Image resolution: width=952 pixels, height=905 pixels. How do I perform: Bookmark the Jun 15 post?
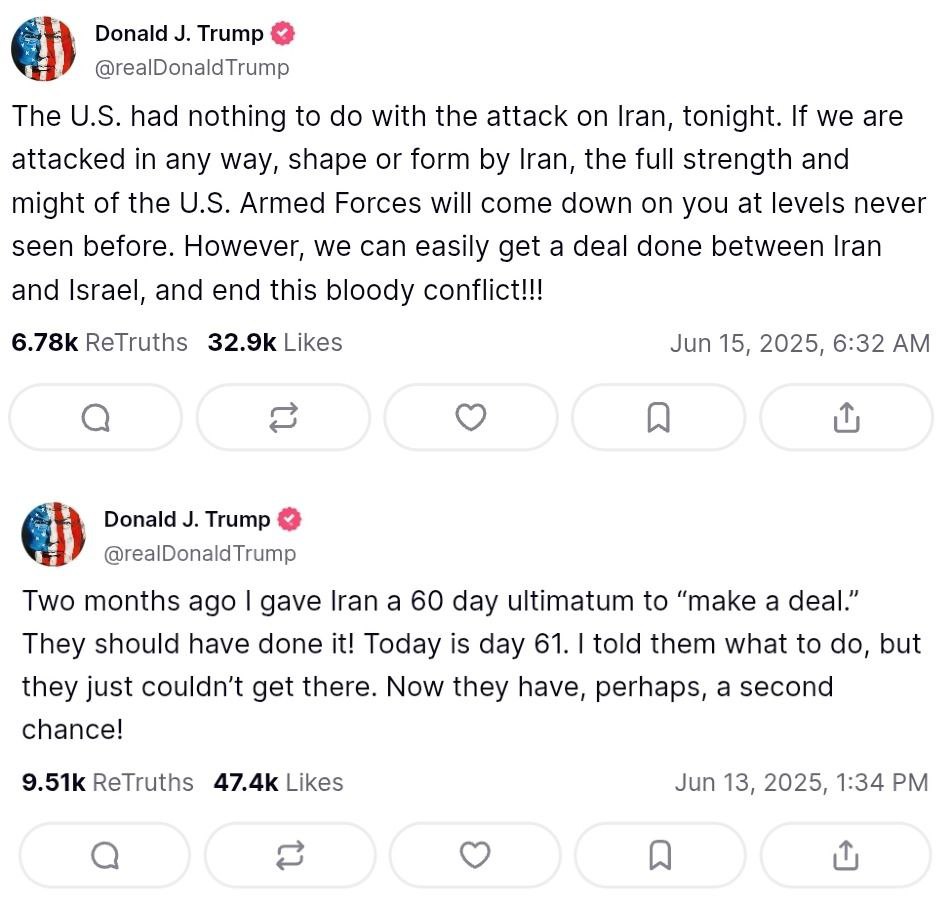[658, 418]
